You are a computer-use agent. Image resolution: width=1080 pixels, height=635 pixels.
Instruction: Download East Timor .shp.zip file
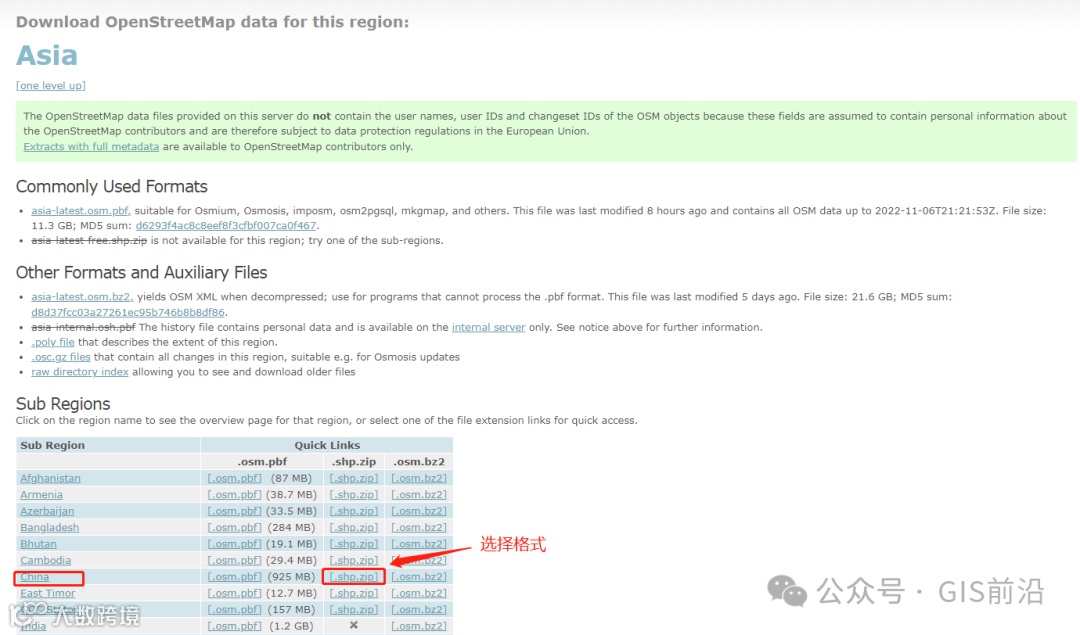click(x=354, y=593)
